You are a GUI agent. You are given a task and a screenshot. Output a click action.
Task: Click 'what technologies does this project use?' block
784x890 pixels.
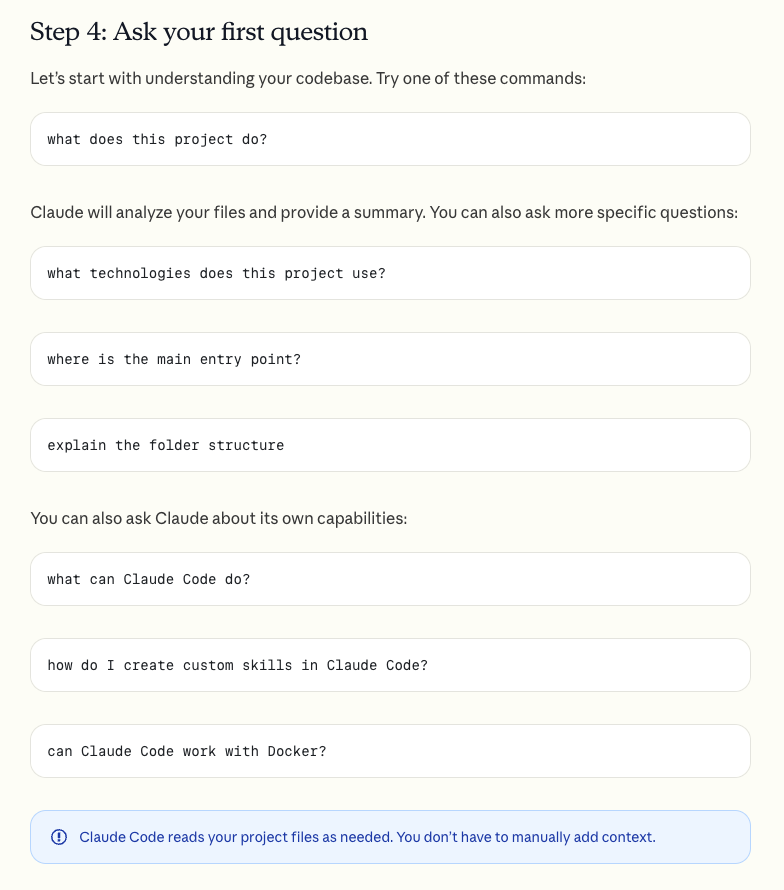390,273
